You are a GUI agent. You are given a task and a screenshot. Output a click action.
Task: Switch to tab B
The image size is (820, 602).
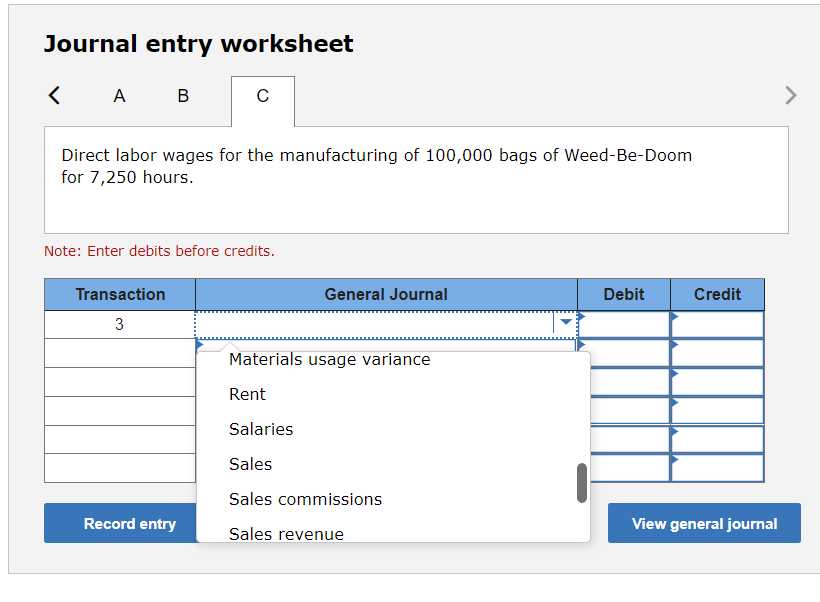coord(182,96)
